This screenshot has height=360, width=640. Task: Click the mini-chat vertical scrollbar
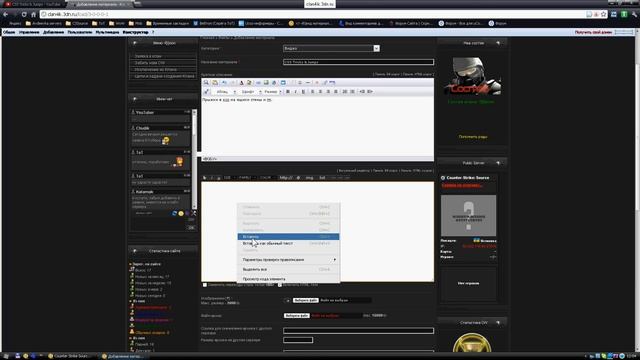[x=194, y=159]
